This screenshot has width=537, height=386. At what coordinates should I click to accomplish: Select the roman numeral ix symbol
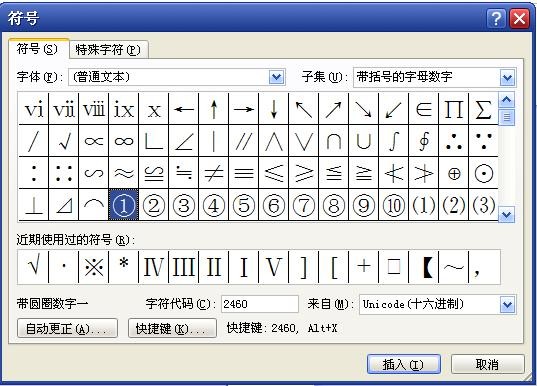point(124,109)
